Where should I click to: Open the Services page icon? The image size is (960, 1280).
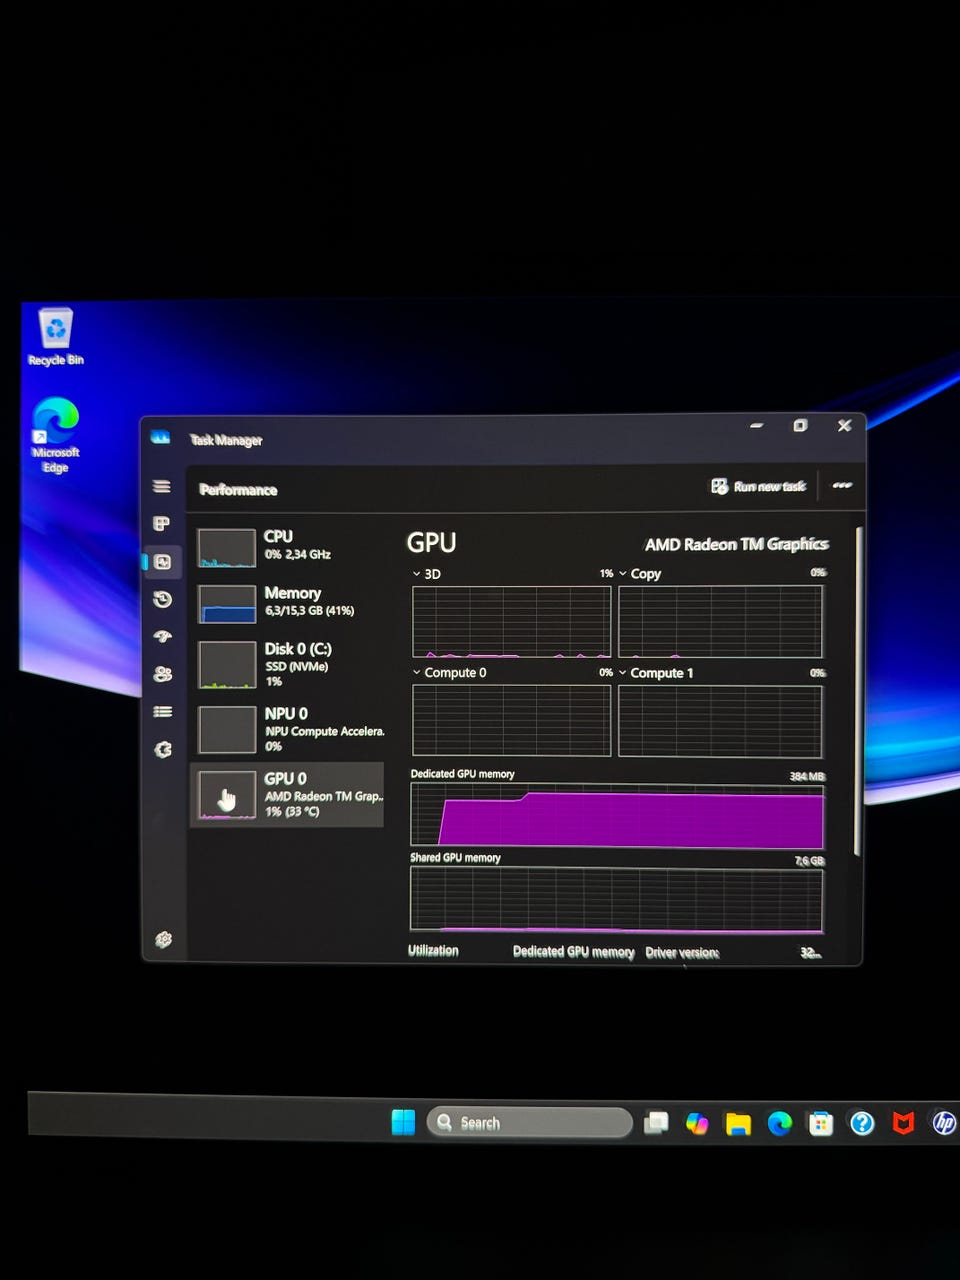click(x=162, y=750)
